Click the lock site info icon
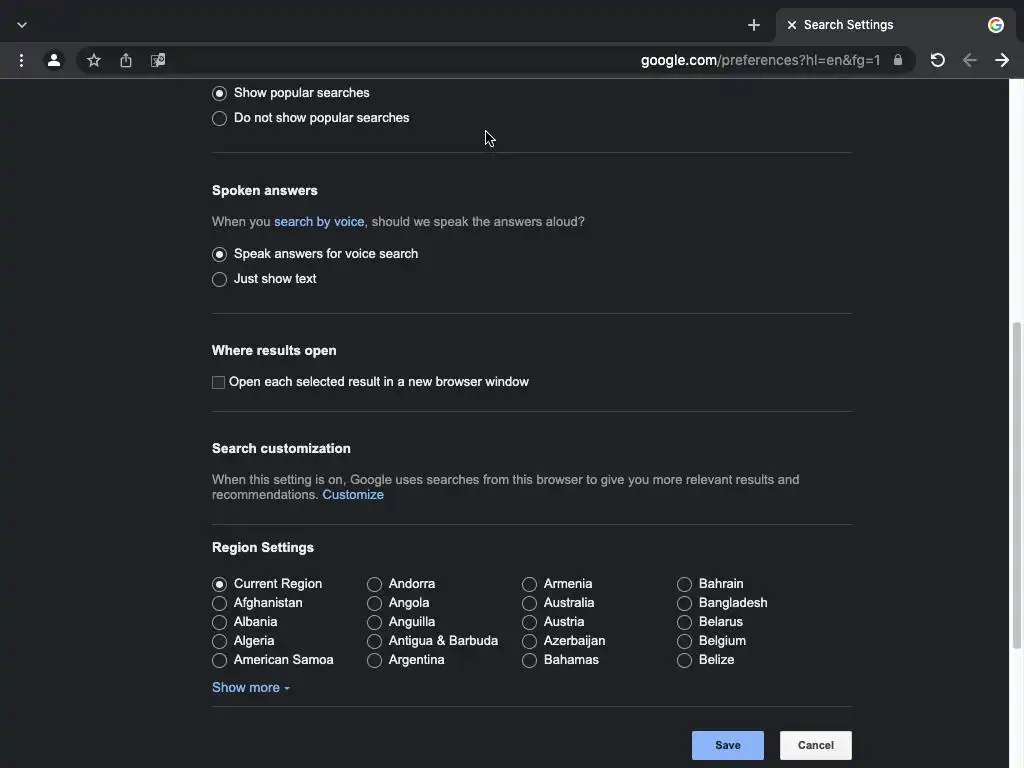This screenshot has height=768, width=1024. point(898,60)
